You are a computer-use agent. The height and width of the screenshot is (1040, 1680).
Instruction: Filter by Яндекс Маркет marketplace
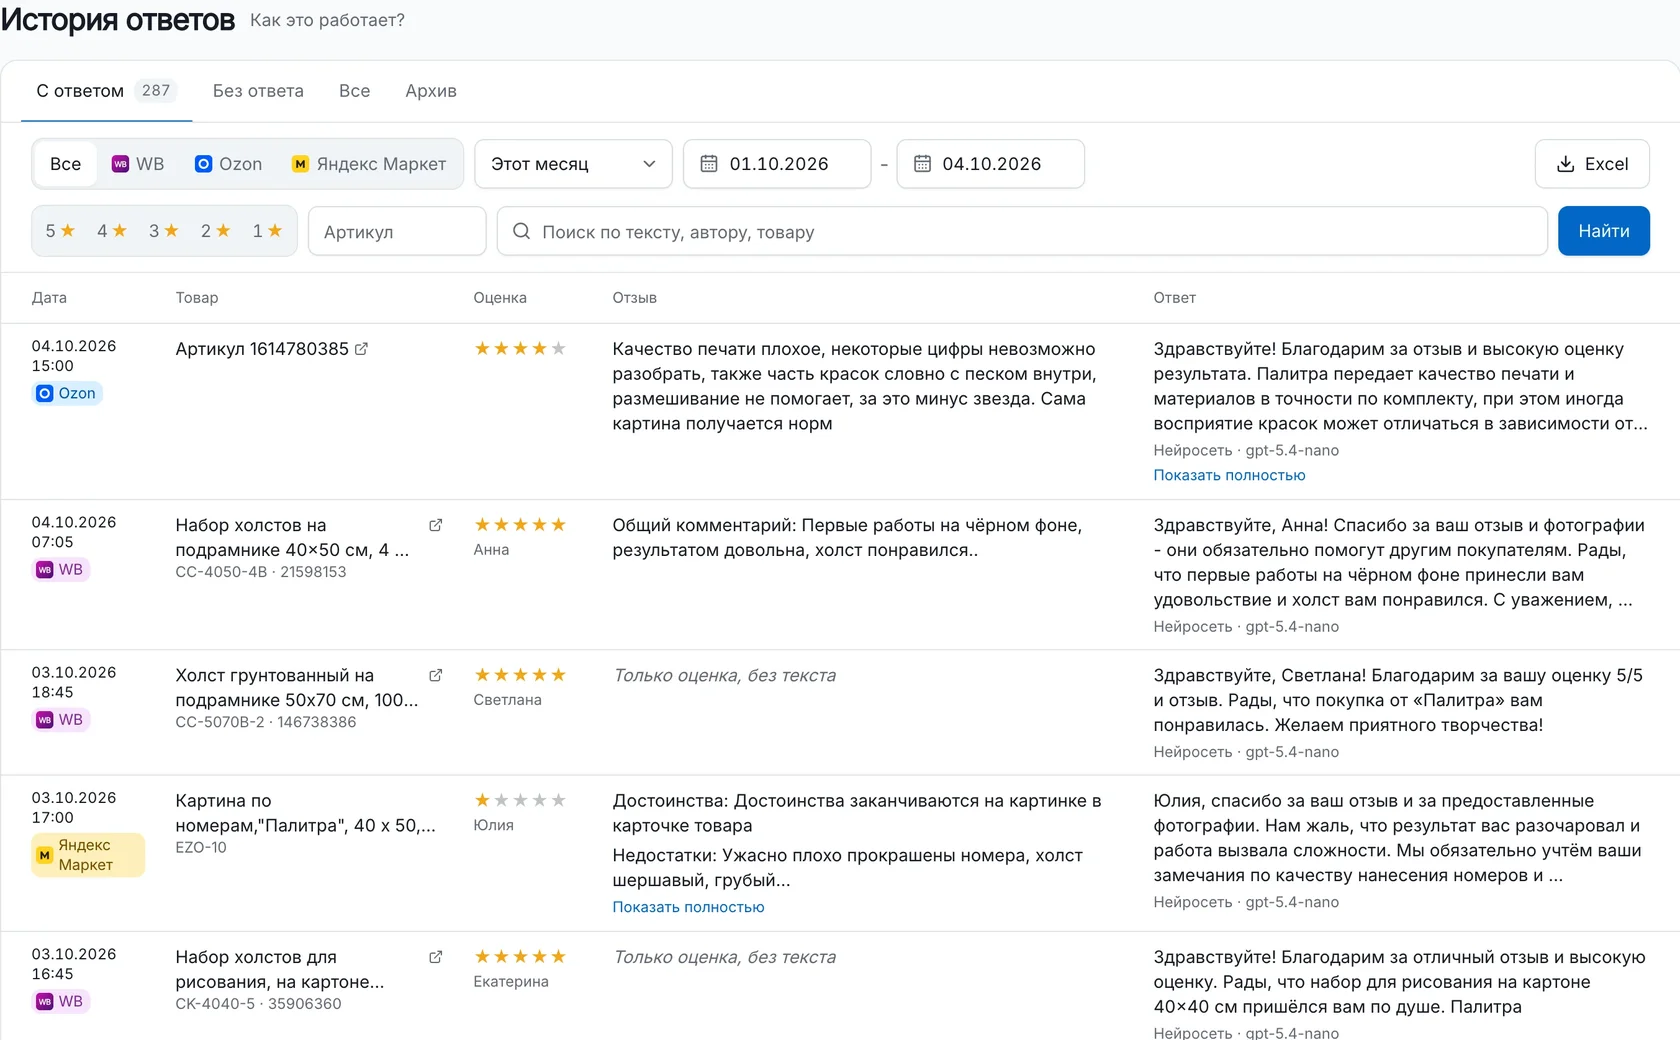click(368, 164)
